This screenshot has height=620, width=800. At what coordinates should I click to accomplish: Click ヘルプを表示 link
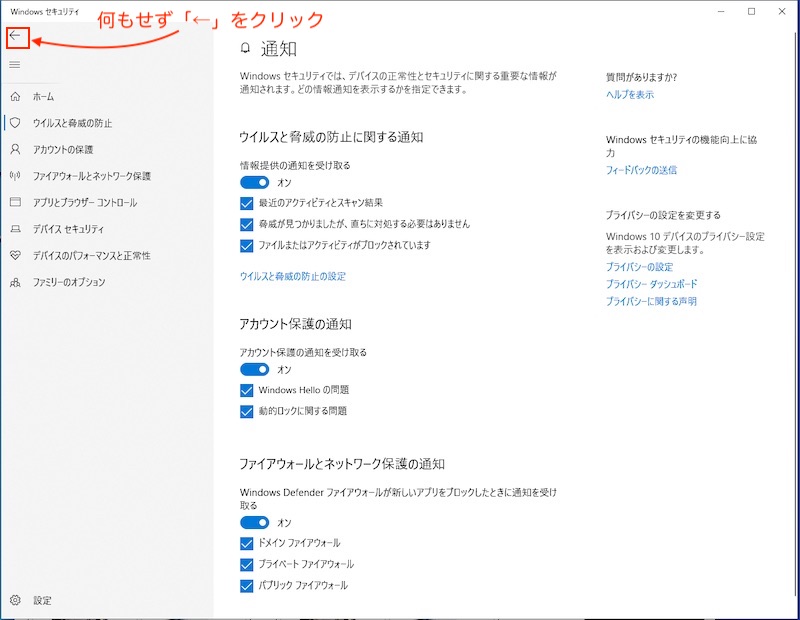click(x=630, y=94)
